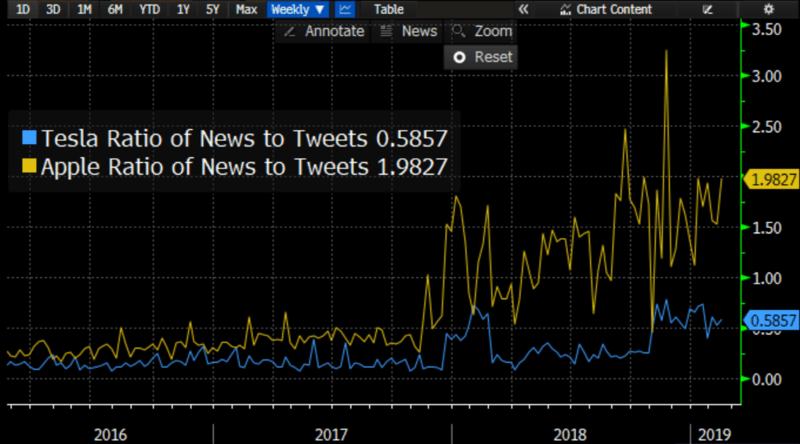Select the YTD time range
Screen dimensions: 800x444
[x=149, y=9]
